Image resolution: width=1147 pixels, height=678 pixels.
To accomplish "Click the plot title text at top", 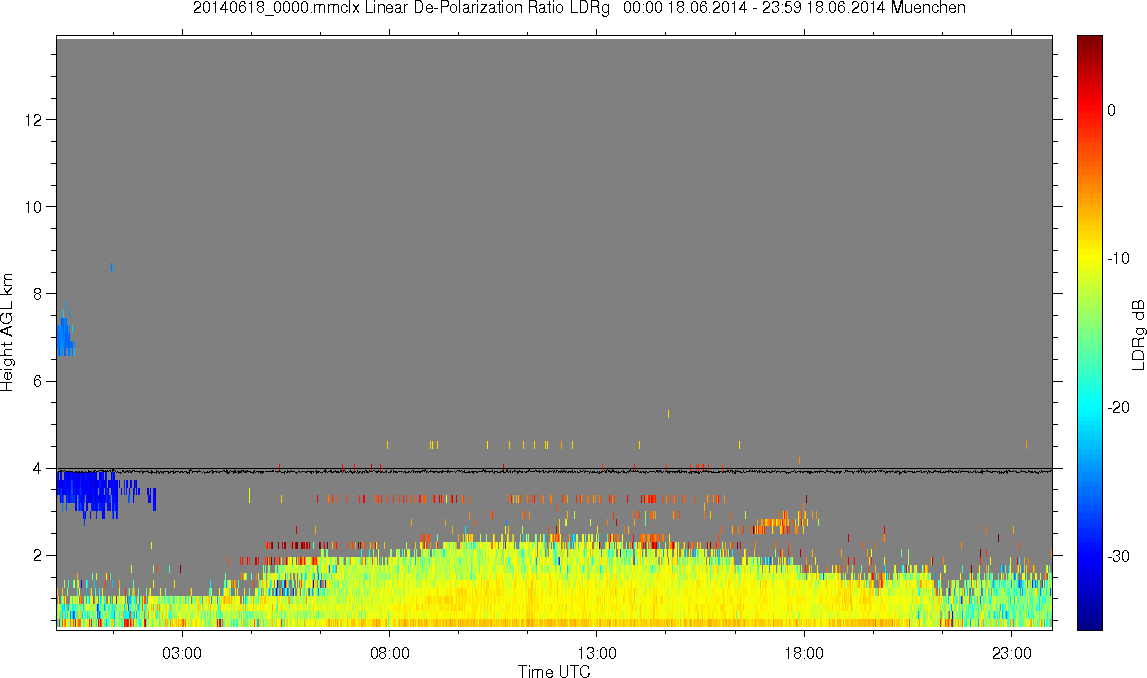I will tap(579, 8).
